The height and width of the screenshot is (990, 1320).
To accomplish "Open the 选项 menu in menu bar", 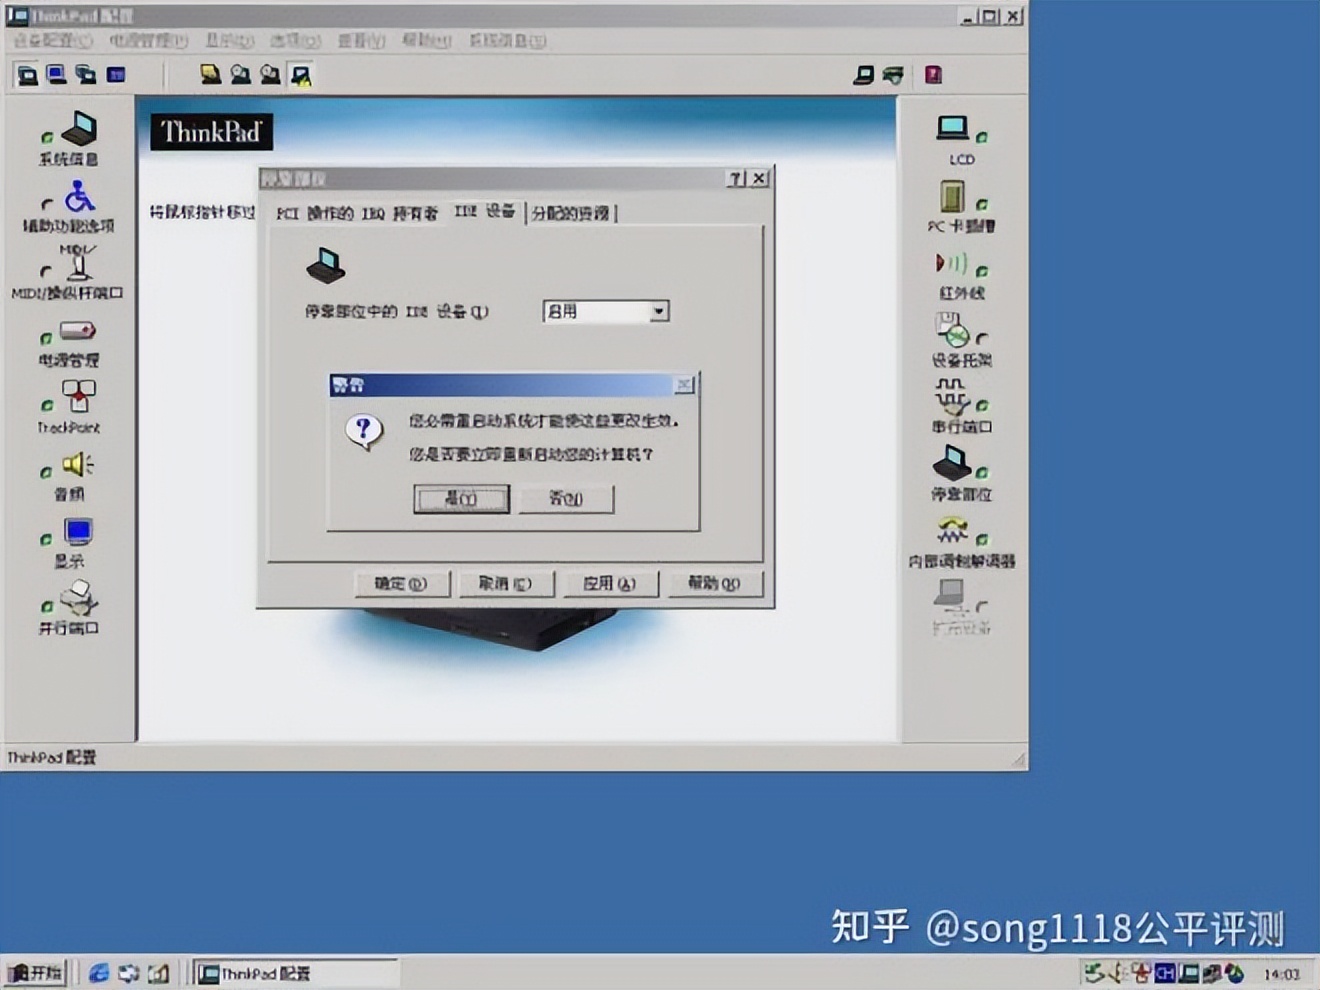I will point(295,41).
